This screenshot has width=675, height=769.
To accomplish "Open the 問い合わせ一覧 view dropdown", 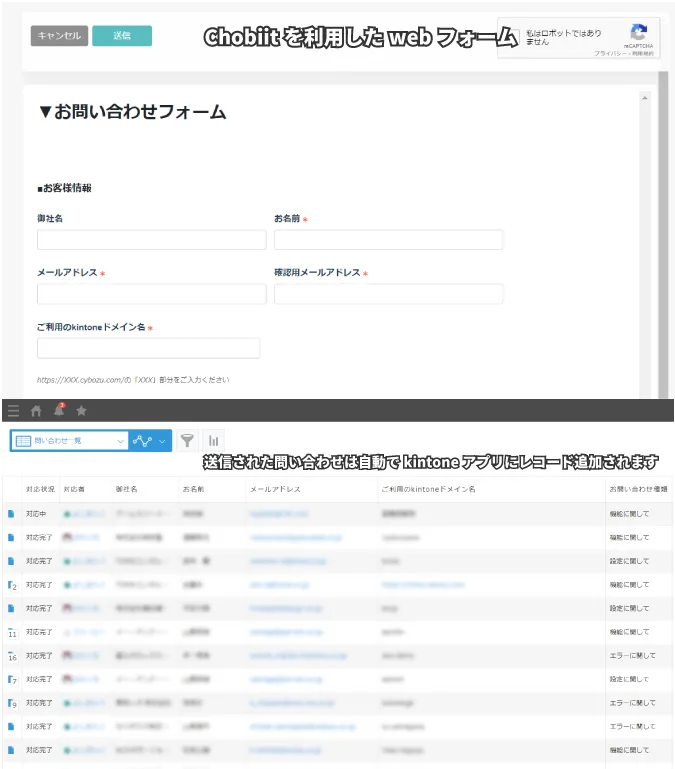I will [69, 441].
